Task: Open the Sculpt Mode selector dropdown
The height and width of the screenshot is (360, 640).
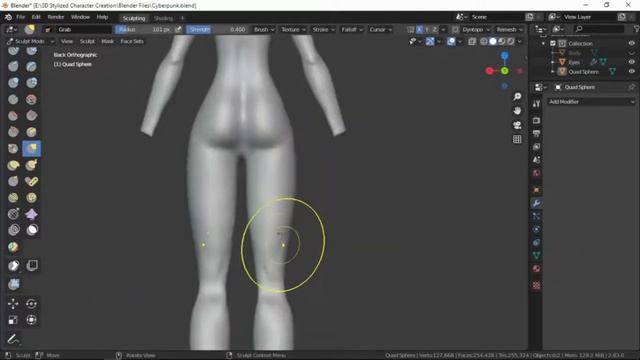Action: click(31, 41)
